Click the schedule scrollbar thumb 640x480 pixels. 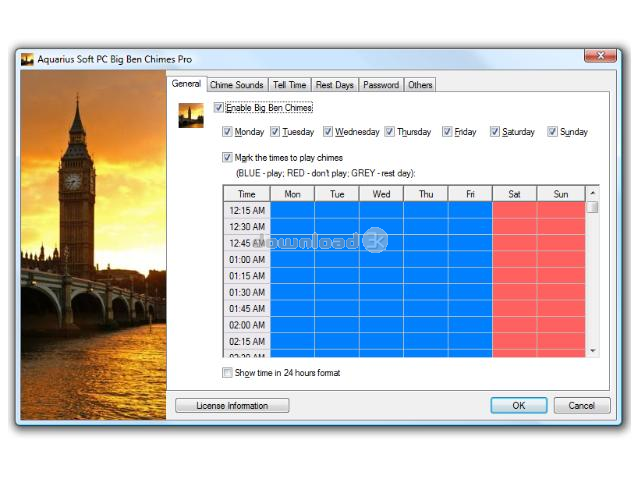coord(593,207)
